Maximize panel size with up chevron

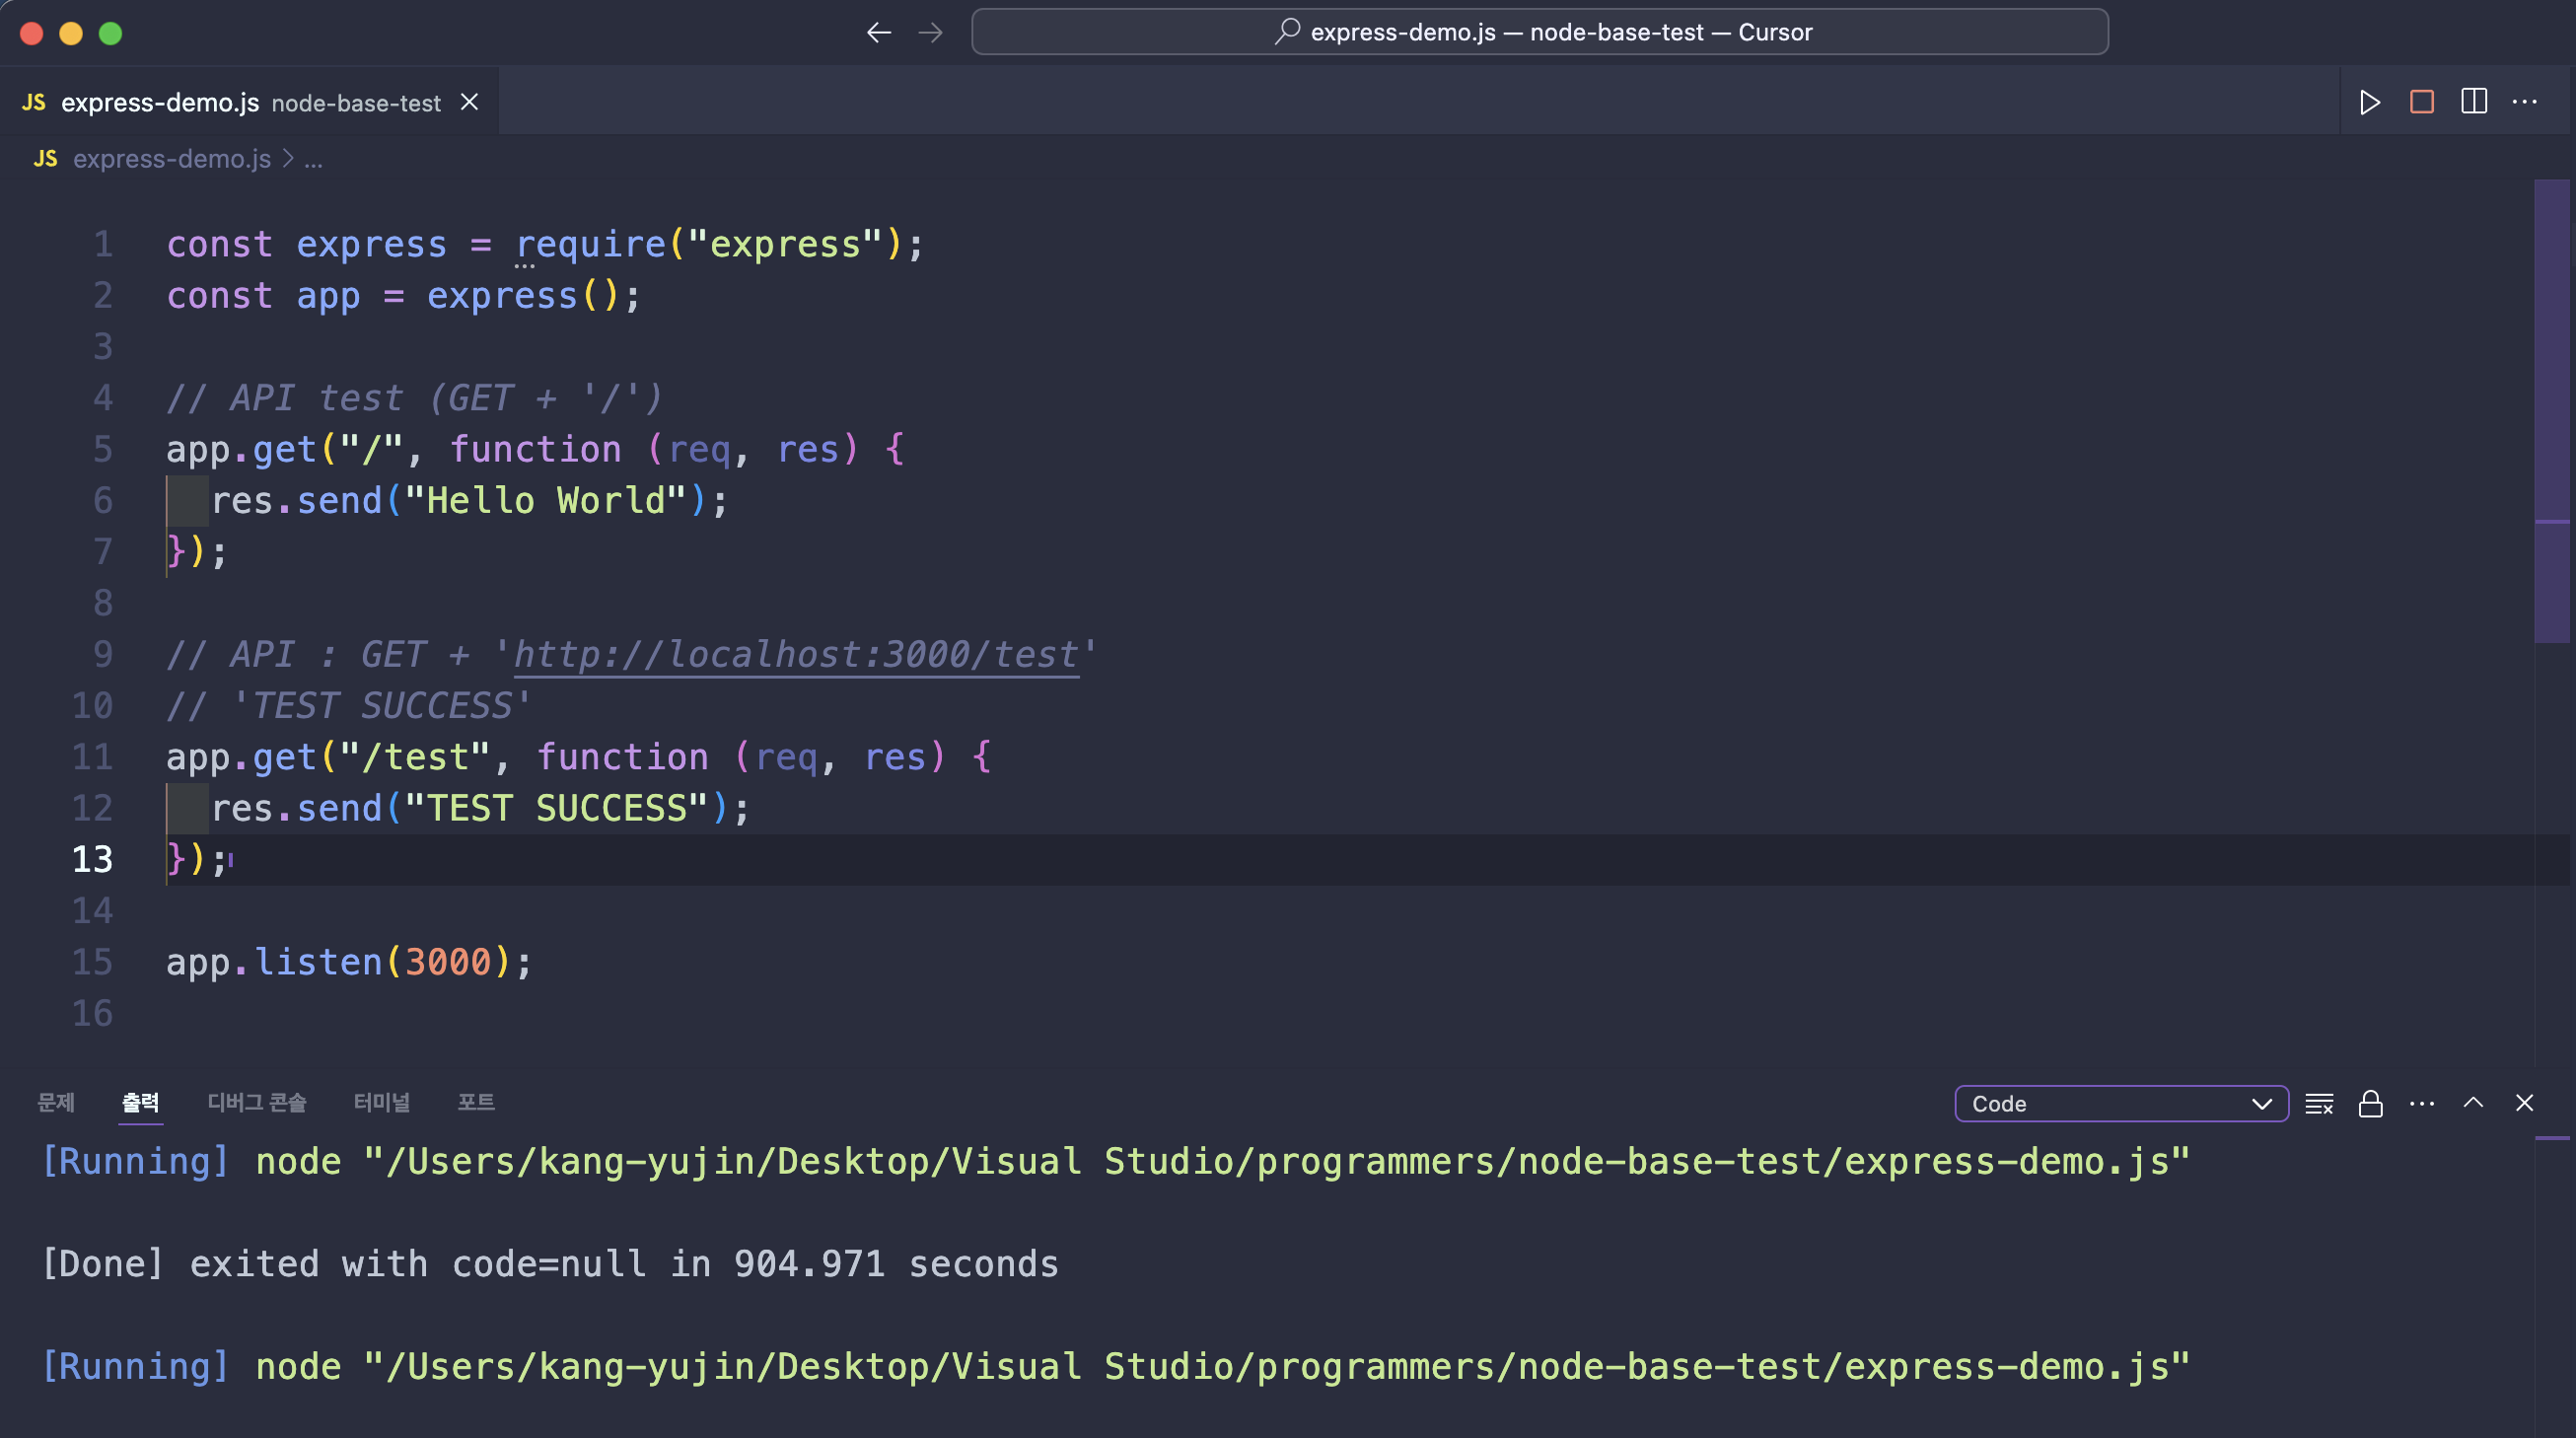[x=2473, y=1103]
